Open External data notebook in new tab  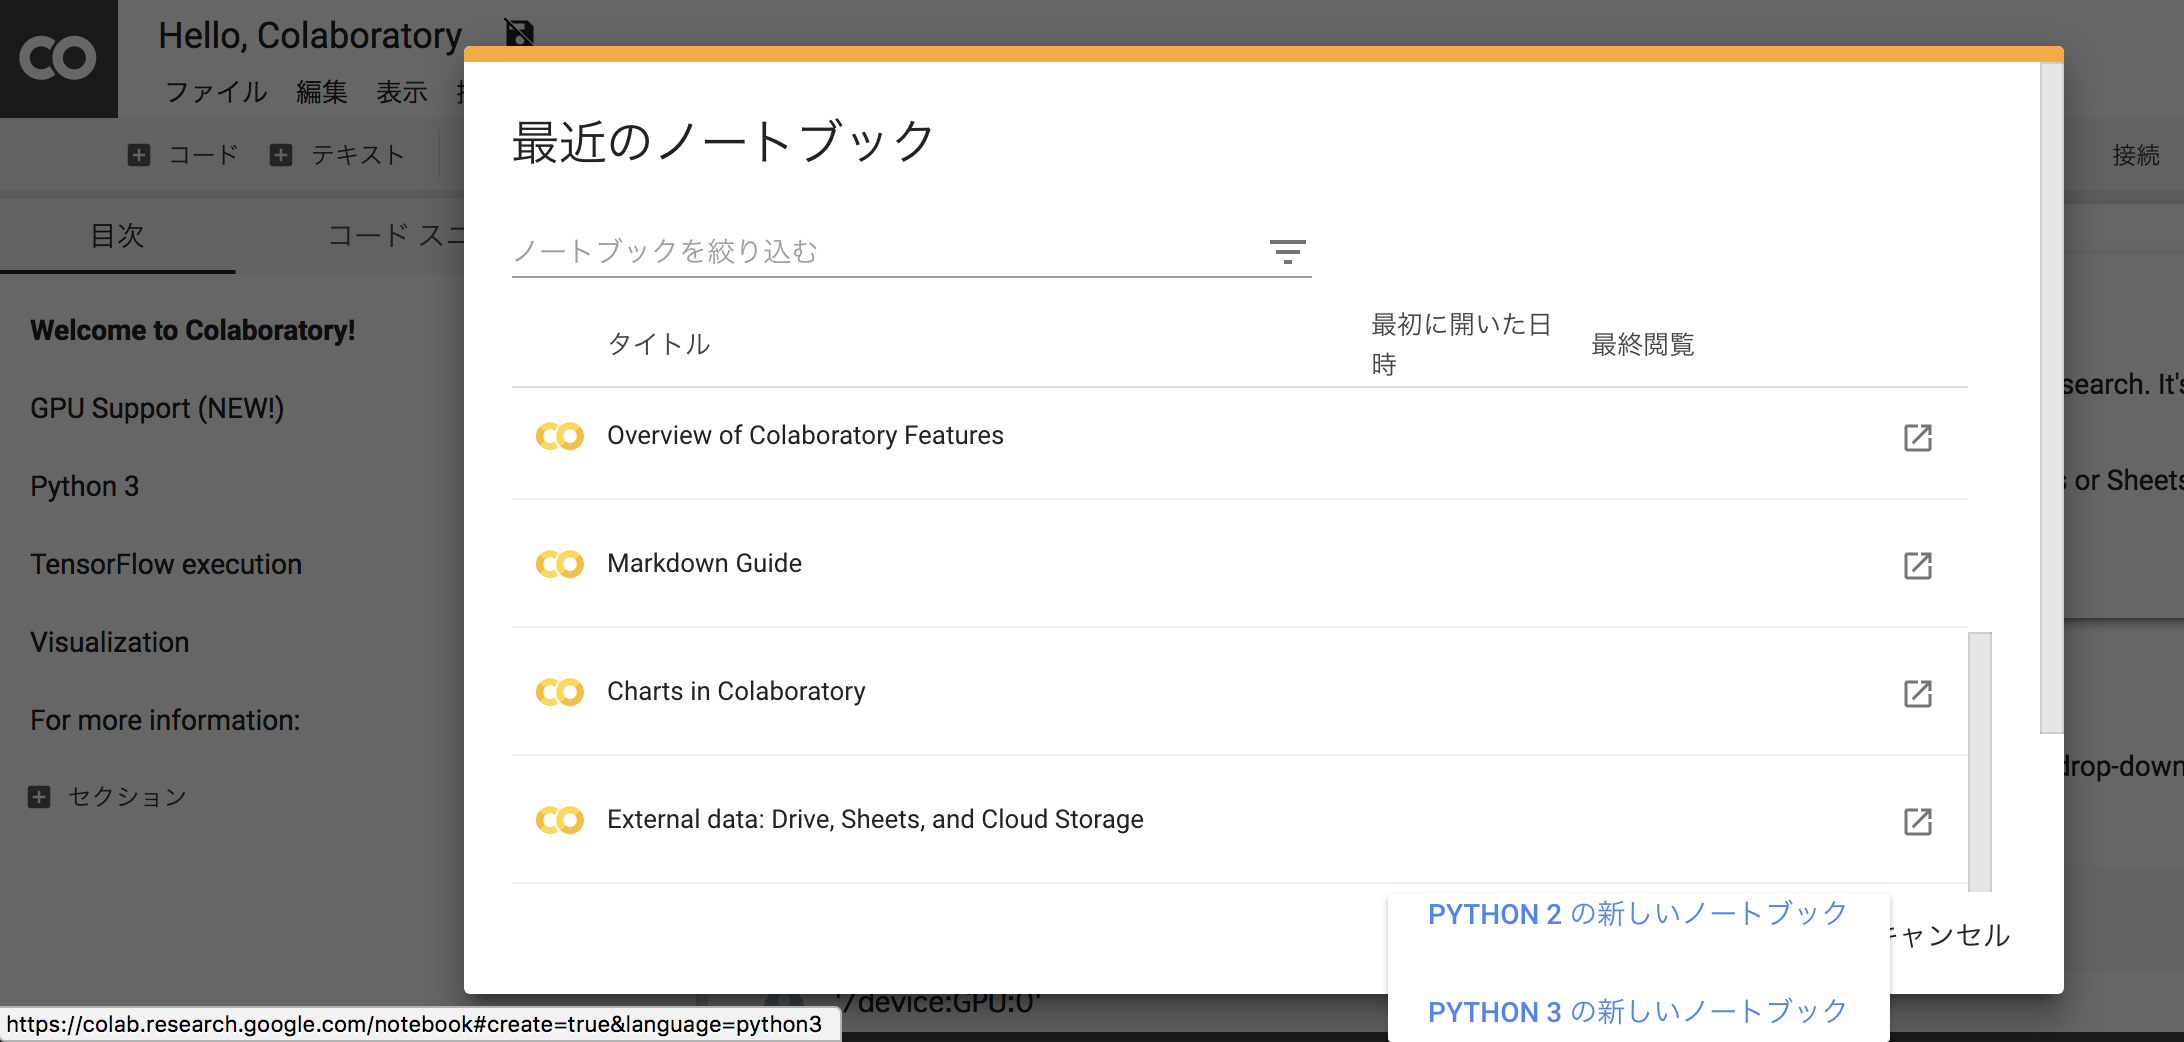(x=1917, y=821)
